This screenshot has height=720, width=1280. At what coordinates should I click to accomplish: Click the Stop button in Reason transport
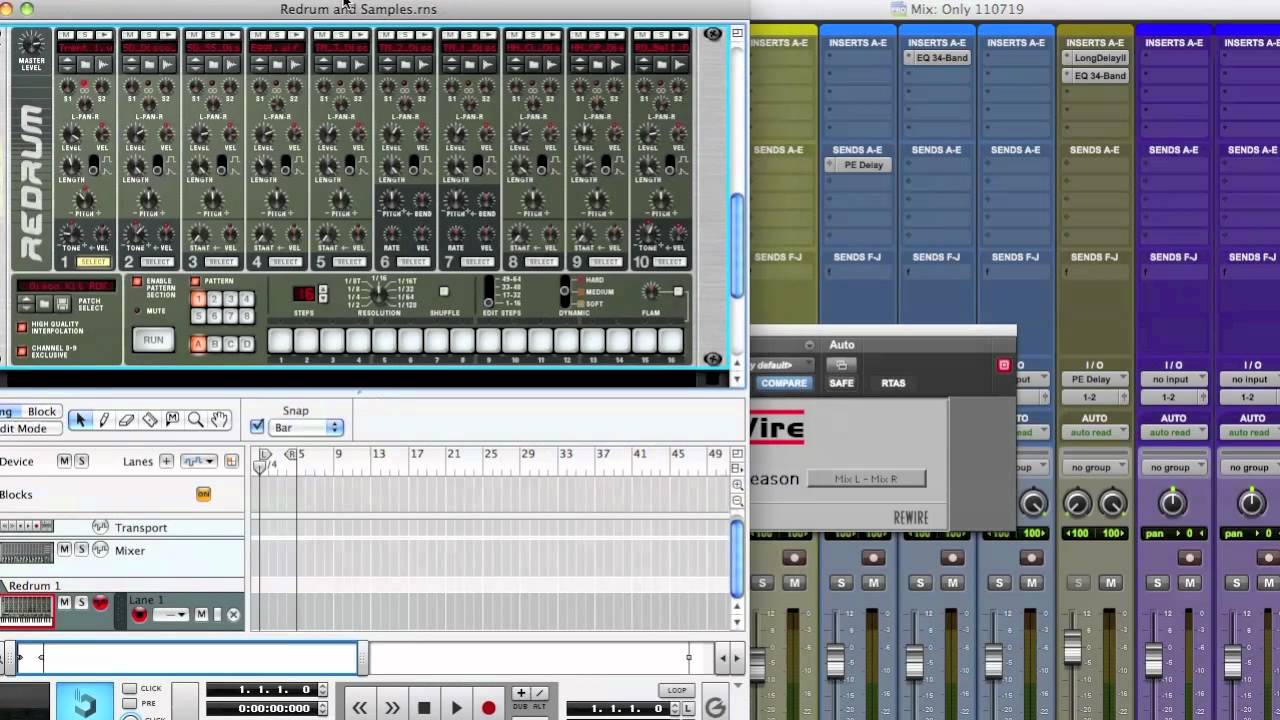pos(424,708)
